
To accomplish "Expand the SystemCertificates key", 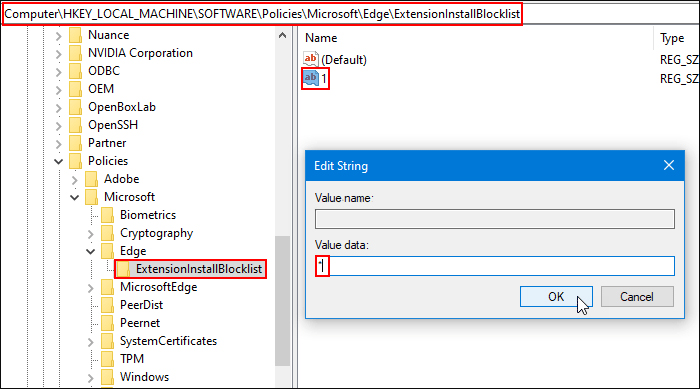I will (91, 342).
